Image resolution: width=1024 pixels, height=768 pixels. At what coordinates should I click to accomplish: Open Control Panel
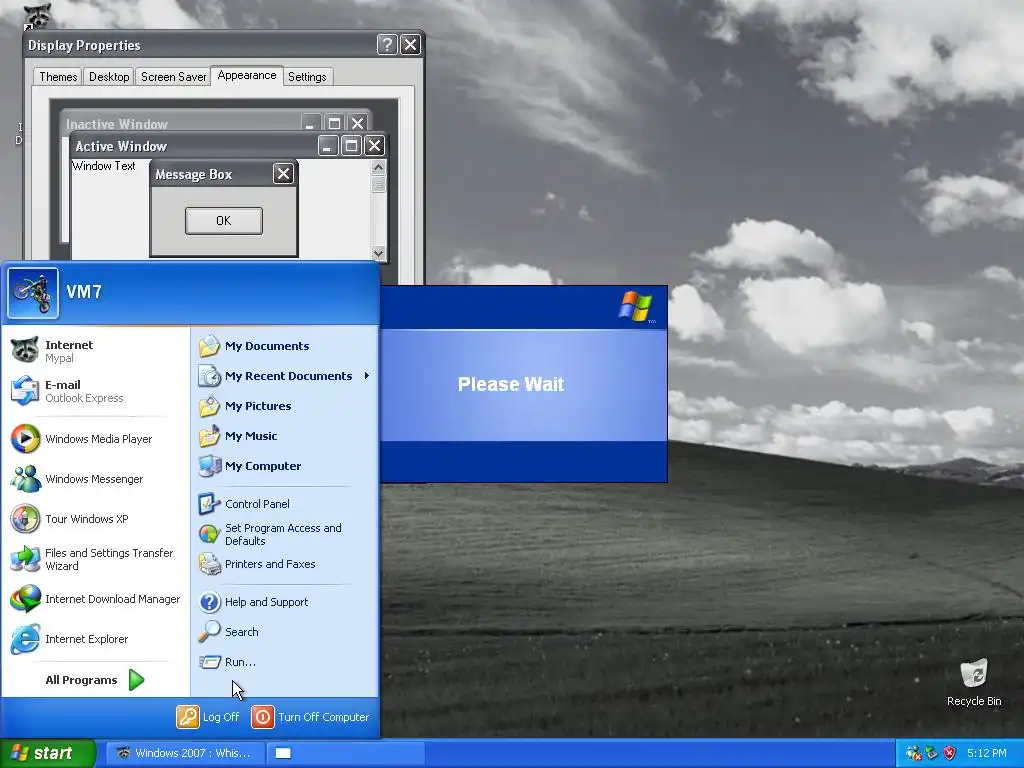click(x=285, y=504)
